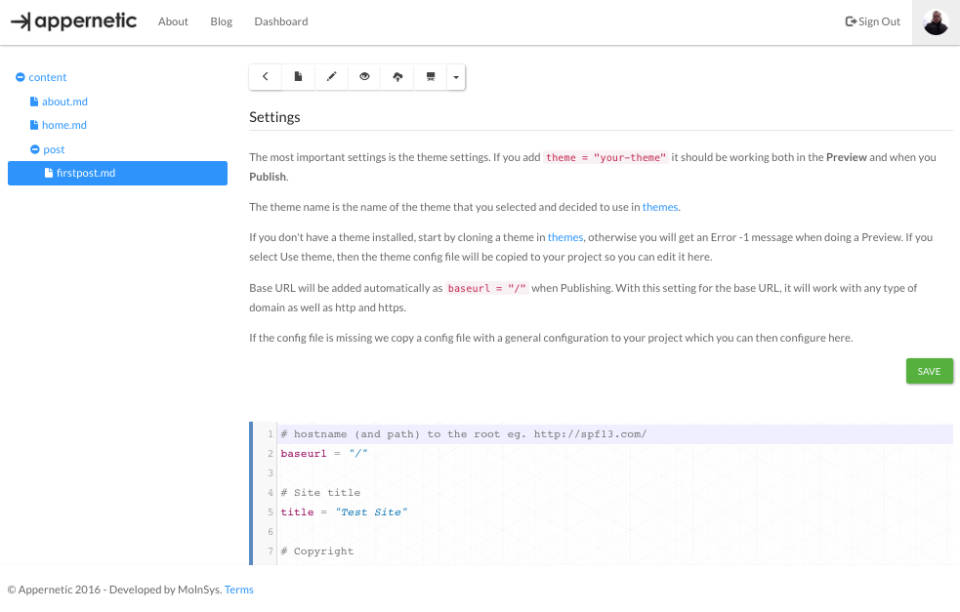Viewport: 960px width, 612px height.
Task: Open the toolbar caret dropdown
Action: coord(455,77)
